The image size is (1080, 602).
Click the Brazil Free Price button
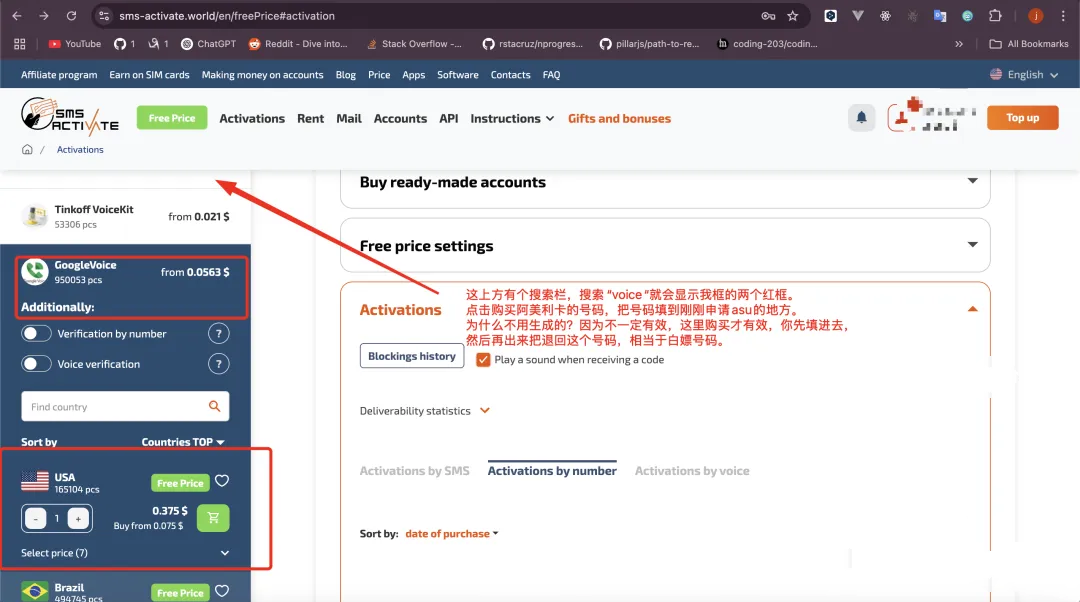(x=180, y=593)
